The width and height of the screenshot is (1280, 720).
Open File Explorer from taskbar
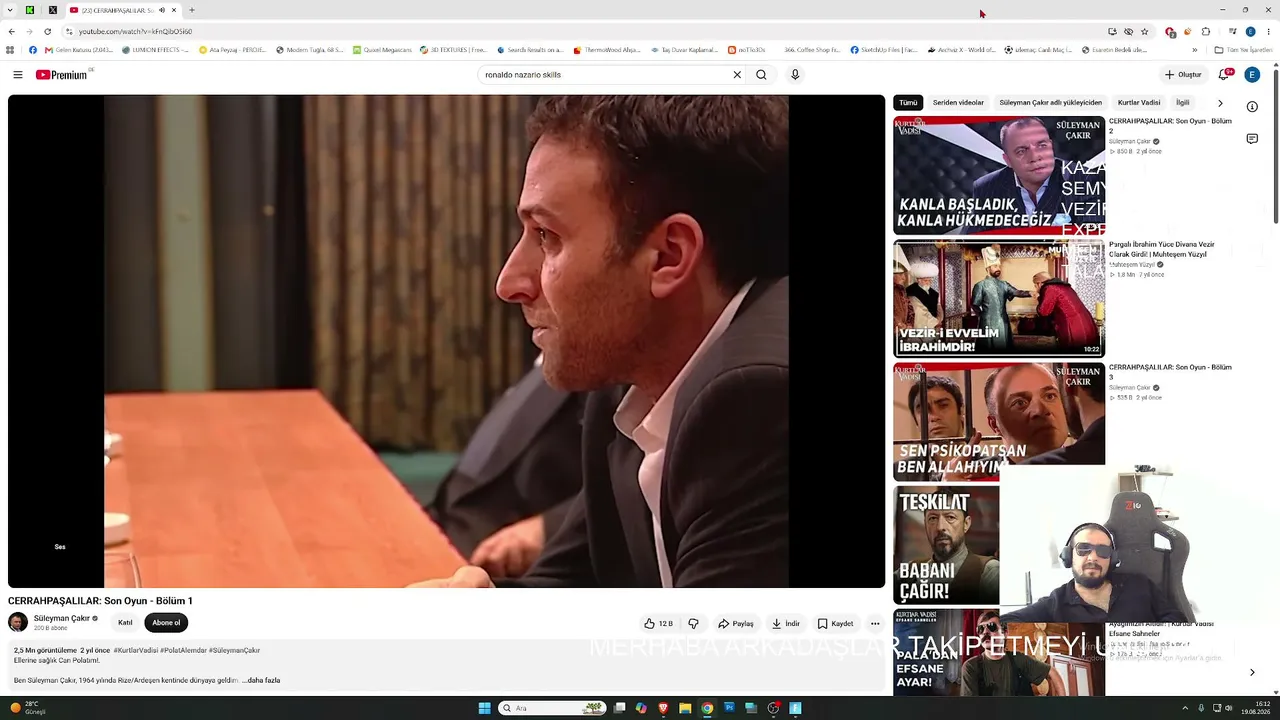click(x=685, y=708)
